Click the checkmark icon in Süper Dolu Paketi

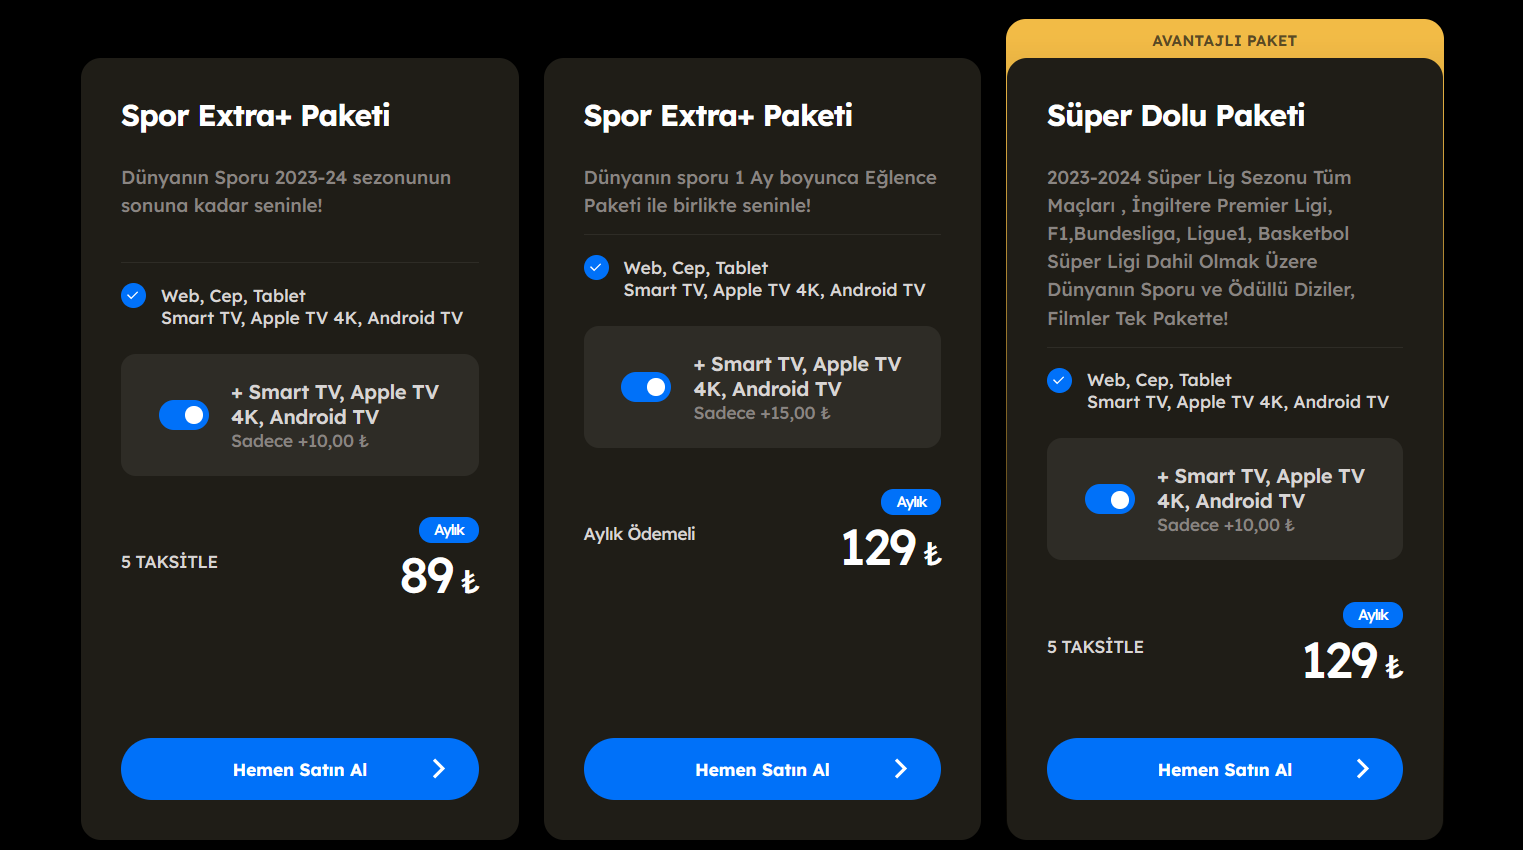pos(1059,380)
